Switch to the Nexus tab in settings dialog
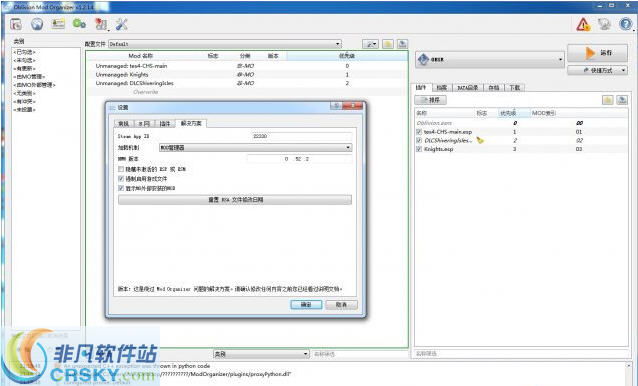This screenshot has width=638, height=386. (x=144, y=123)
